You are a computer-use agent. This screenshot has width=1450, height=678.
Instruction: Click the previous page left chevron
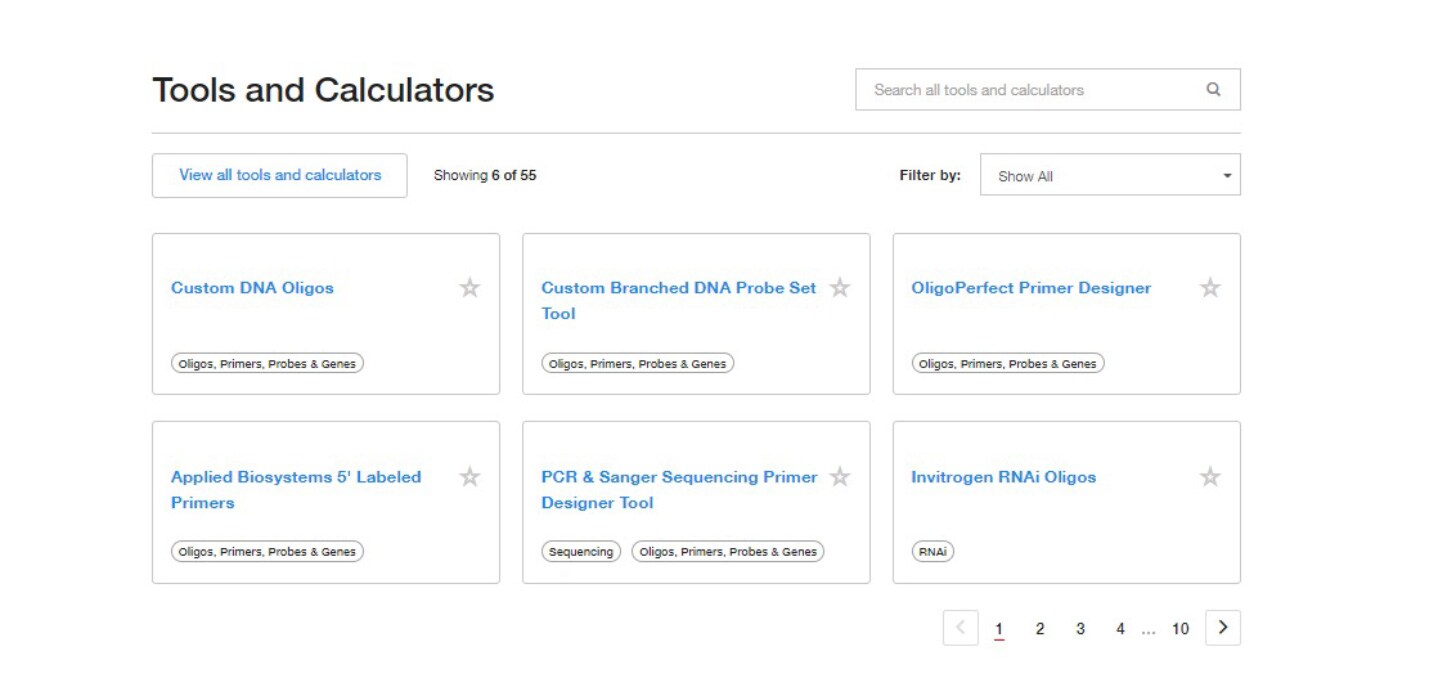[960, 628]
